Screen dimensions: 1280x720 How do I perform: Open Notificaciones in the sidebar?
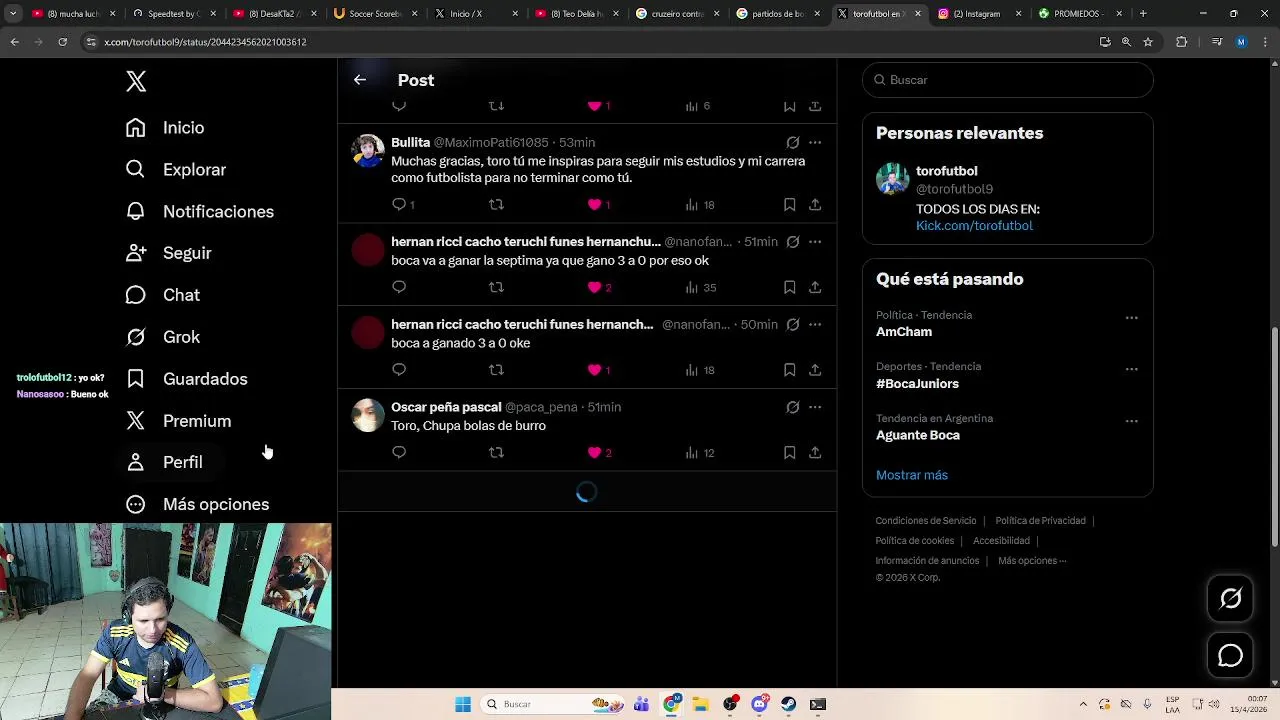200,212
